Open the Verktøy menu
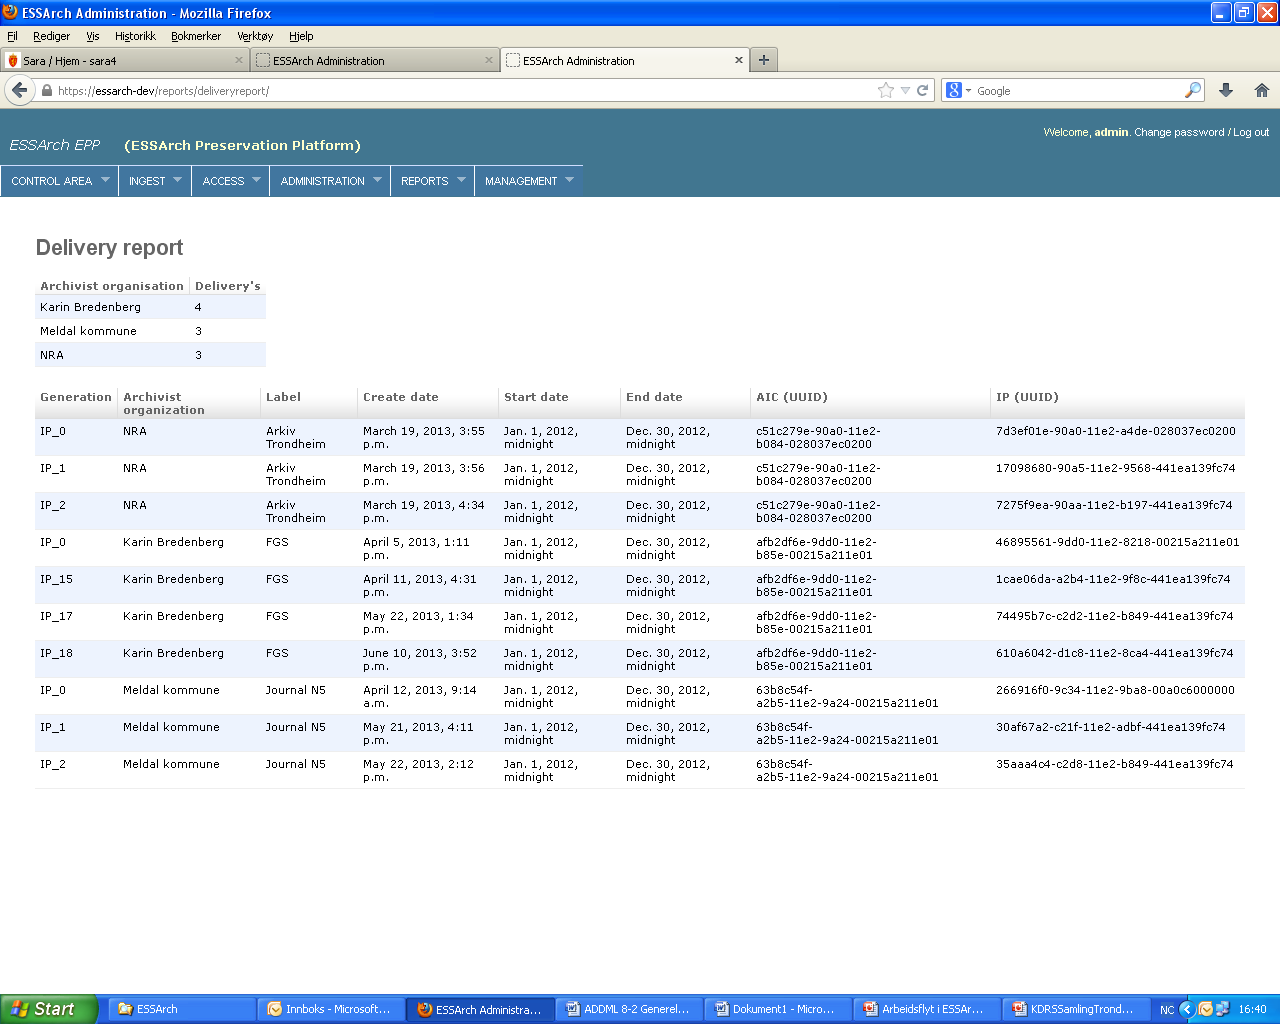The image size is (1280, 1024). tap(255, 36)
